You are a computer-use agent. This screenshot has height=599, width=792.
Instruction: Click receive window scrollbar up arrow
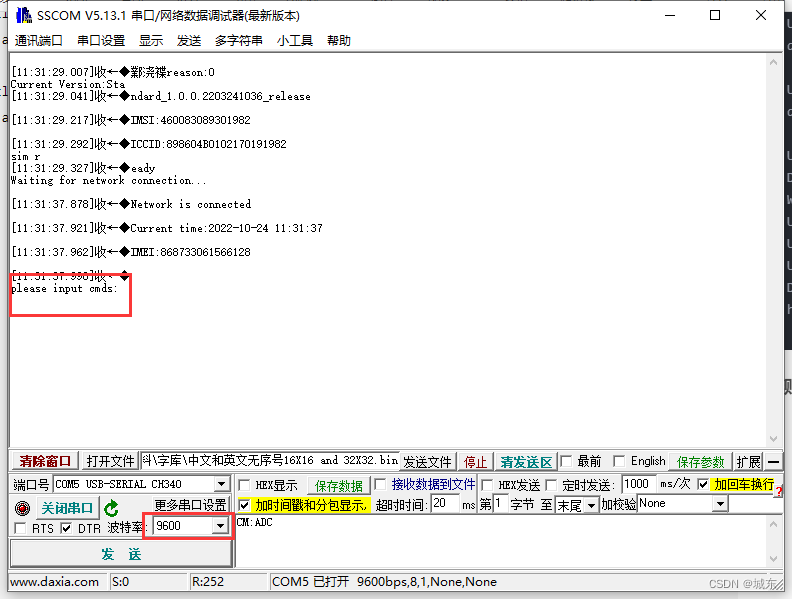point(773,62)
